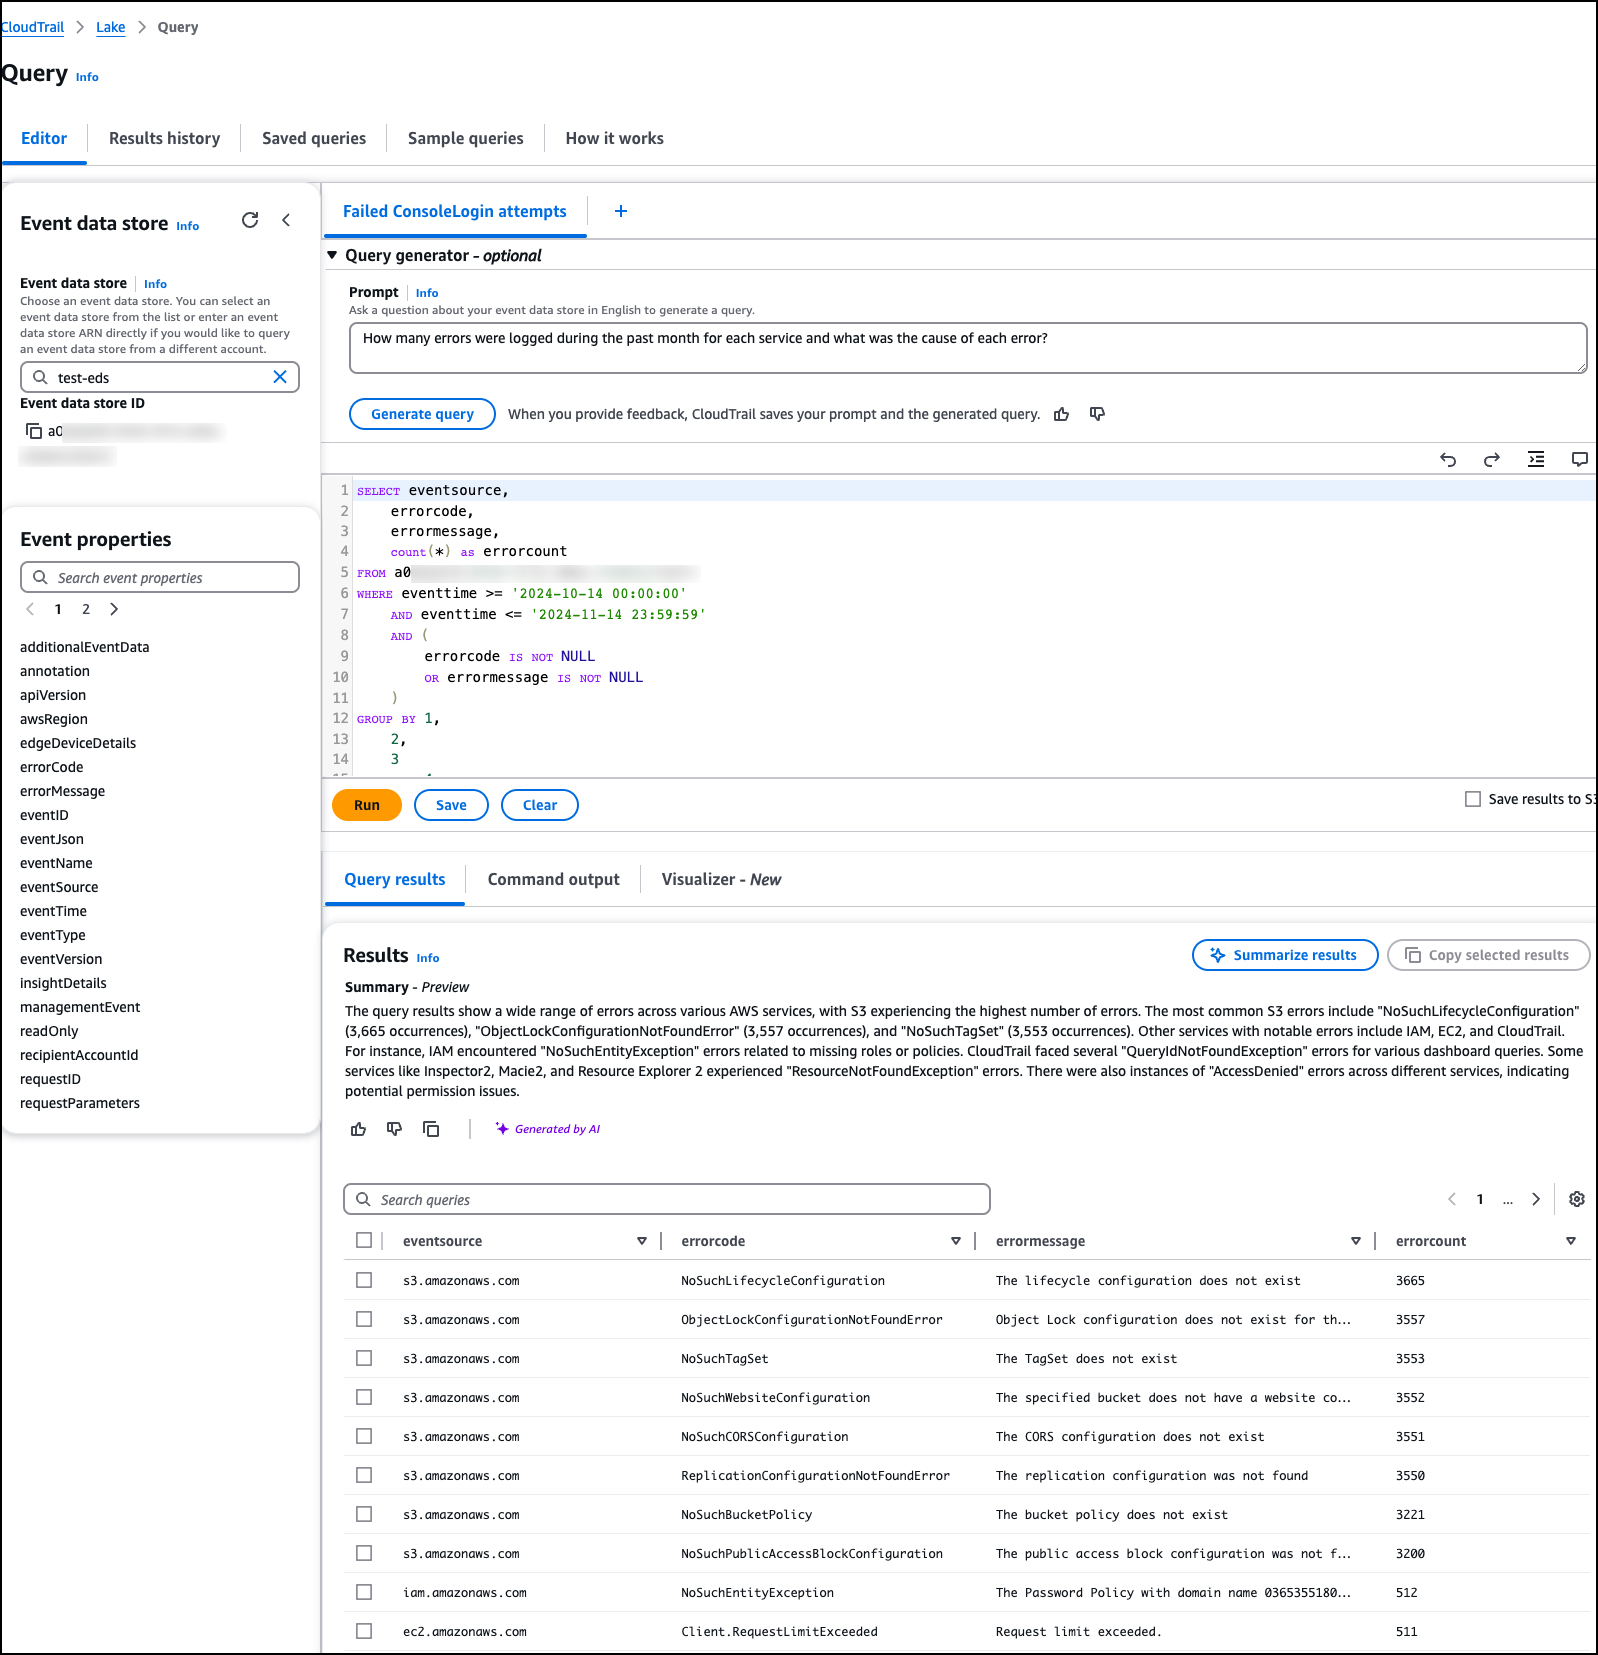
Task: Click Summarize results button
Action: [x=1285, y=955]
